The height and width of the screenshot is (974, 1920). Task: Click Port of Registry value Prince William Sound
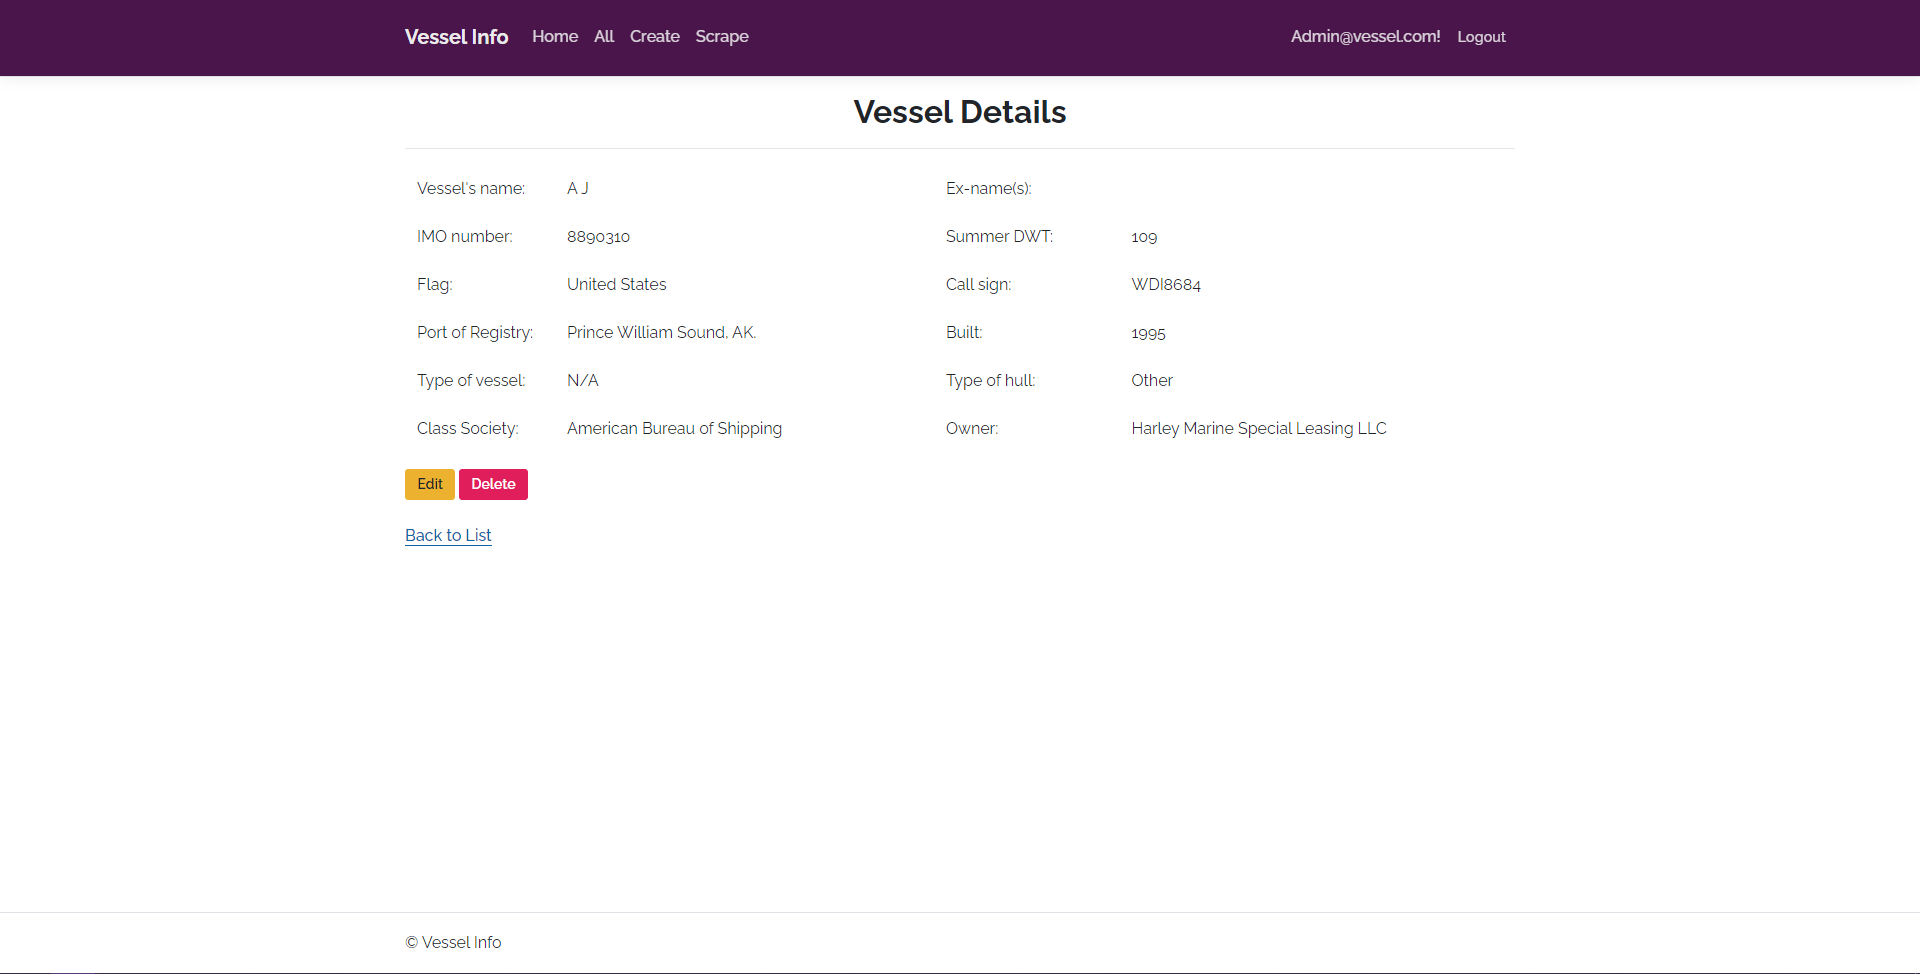point(661,332)
